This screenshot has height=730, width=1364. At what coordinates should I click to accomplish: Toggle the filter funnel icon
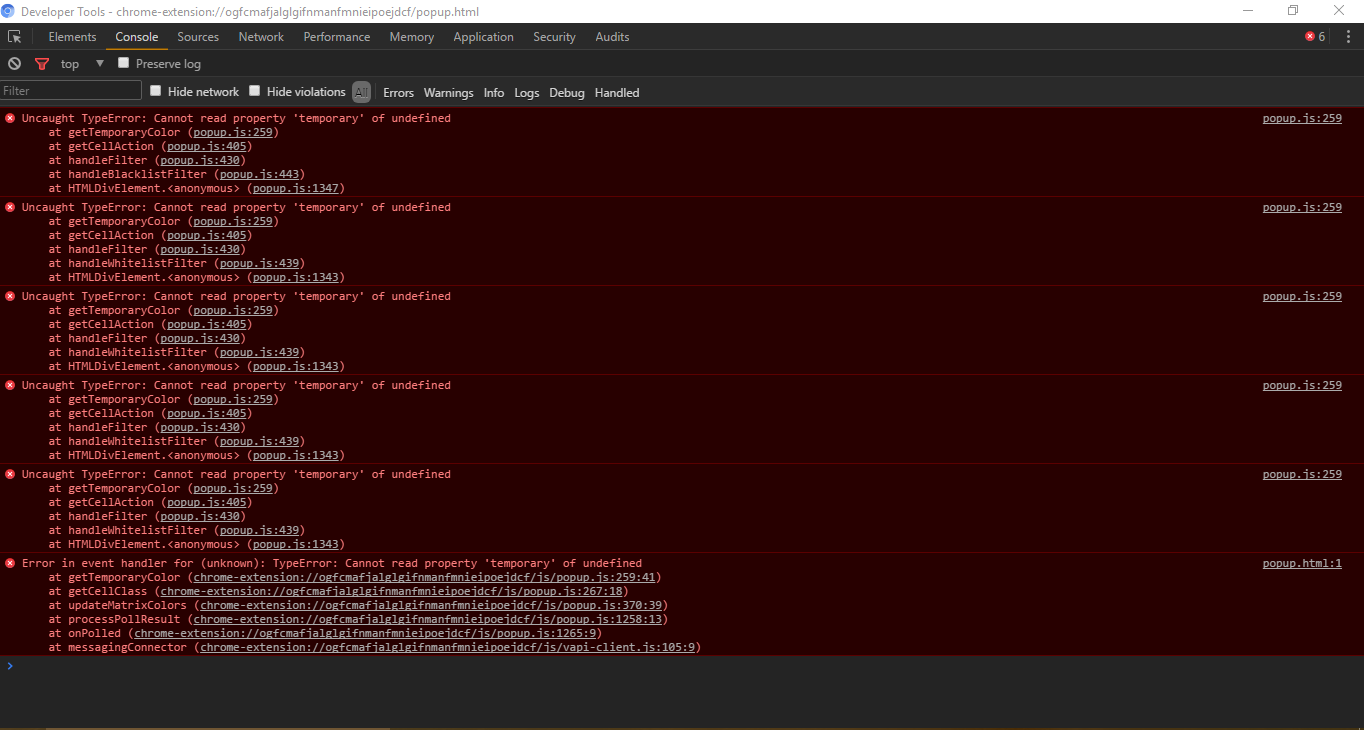(41, 63)
